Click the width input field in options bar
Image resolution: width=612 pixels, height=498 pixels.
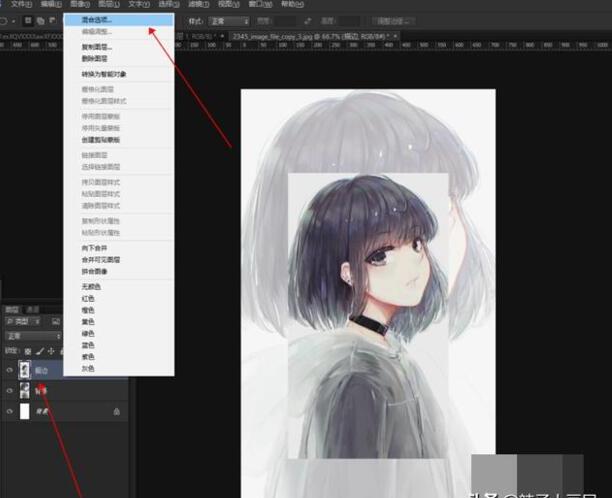coord(285,21)
